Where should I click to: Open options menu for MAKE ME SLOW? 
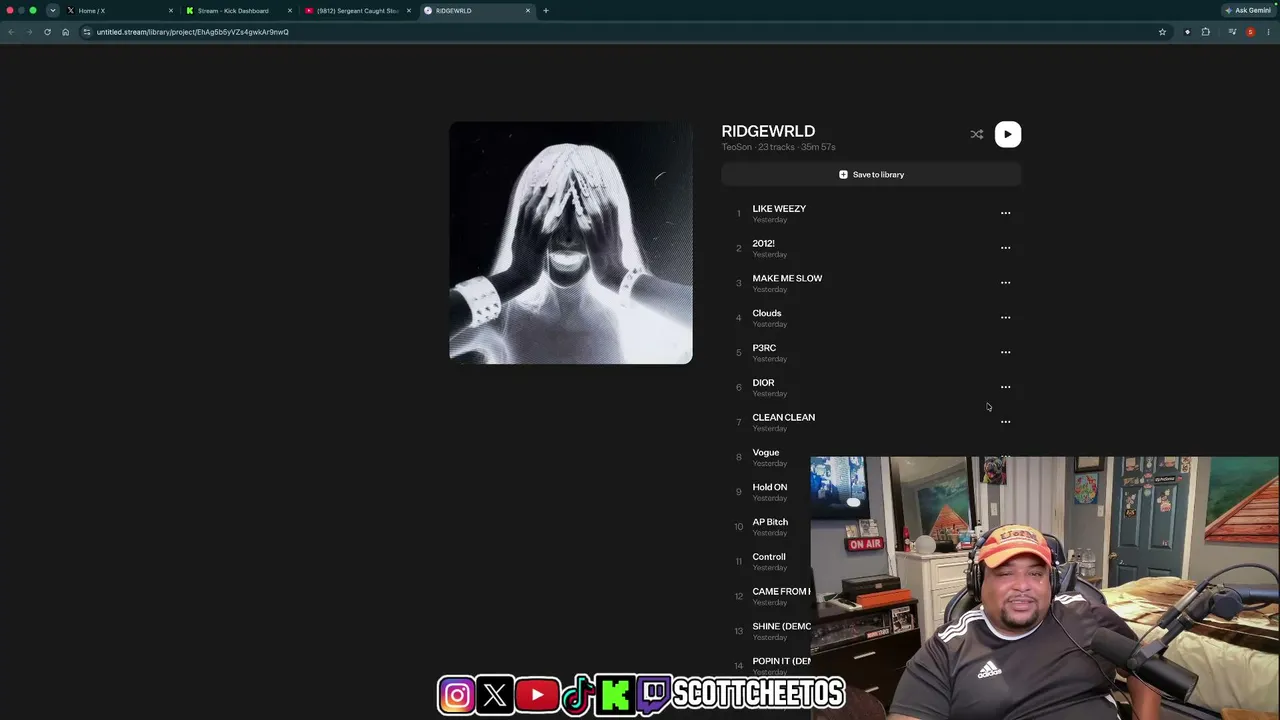click(1005, 283)
